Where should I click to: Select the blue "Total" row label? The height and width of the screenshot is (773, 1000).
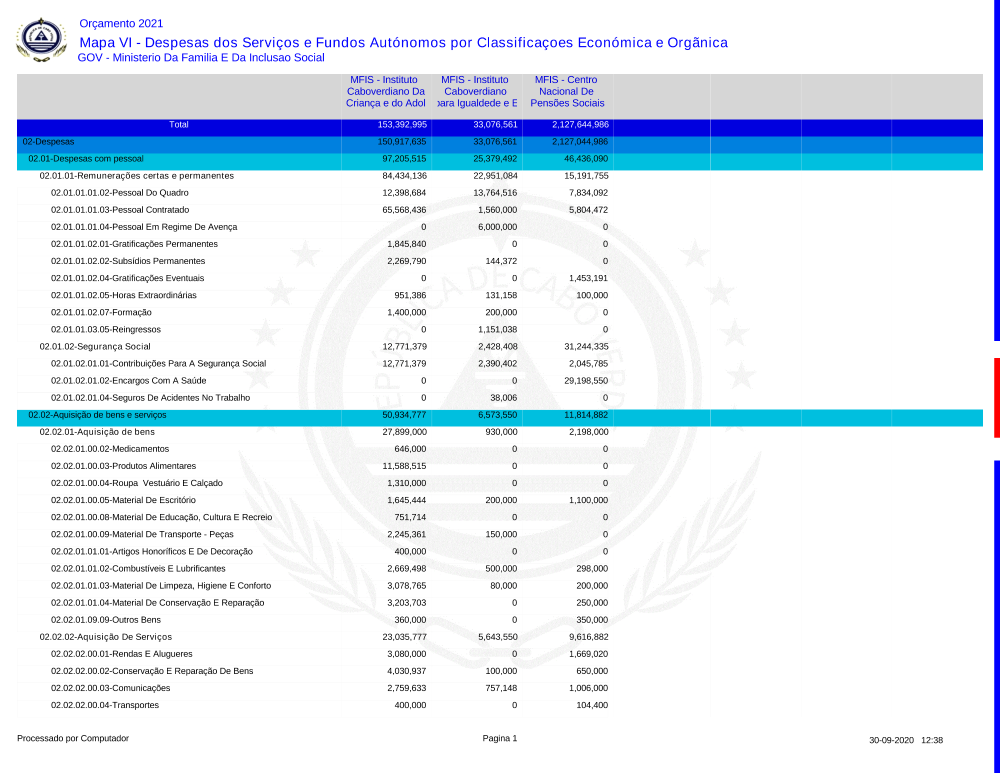178,125
